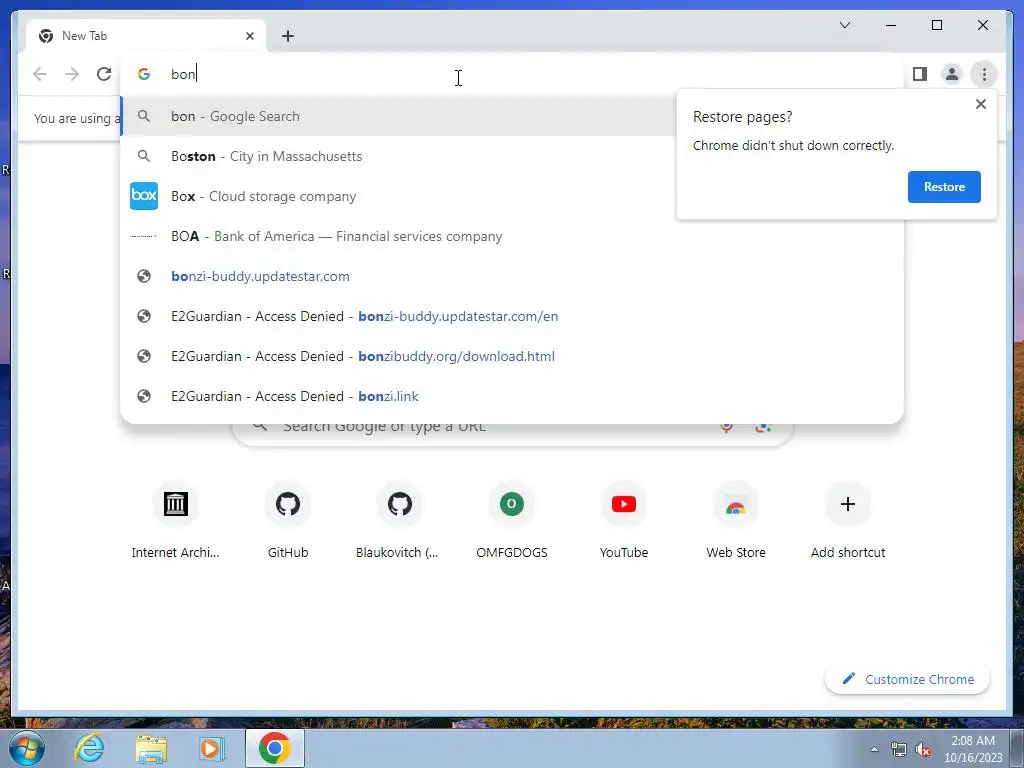Viewport: 1024px width, 768px height.
Task: Open OMFGDOGS shortcut
Action: 512,520
